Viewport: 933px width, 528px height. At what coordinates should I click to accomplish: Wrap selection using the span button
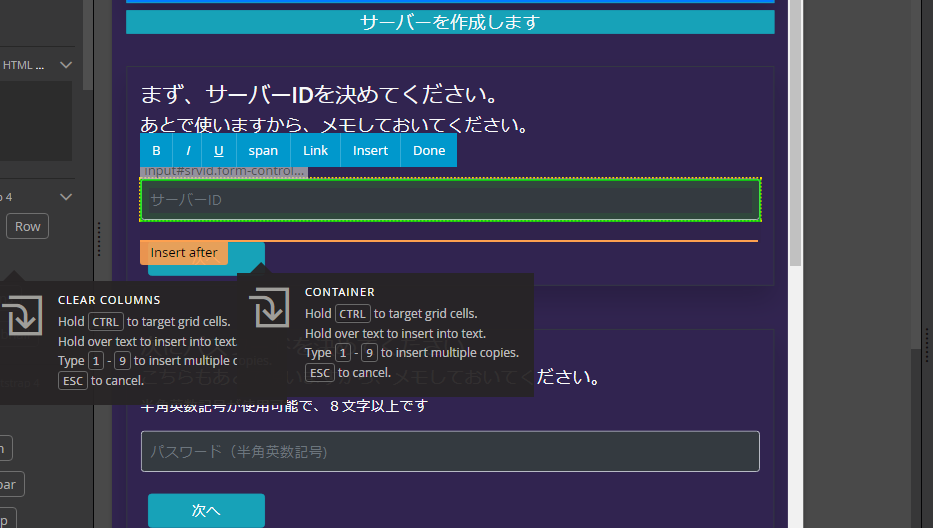(x=263, y=151)
